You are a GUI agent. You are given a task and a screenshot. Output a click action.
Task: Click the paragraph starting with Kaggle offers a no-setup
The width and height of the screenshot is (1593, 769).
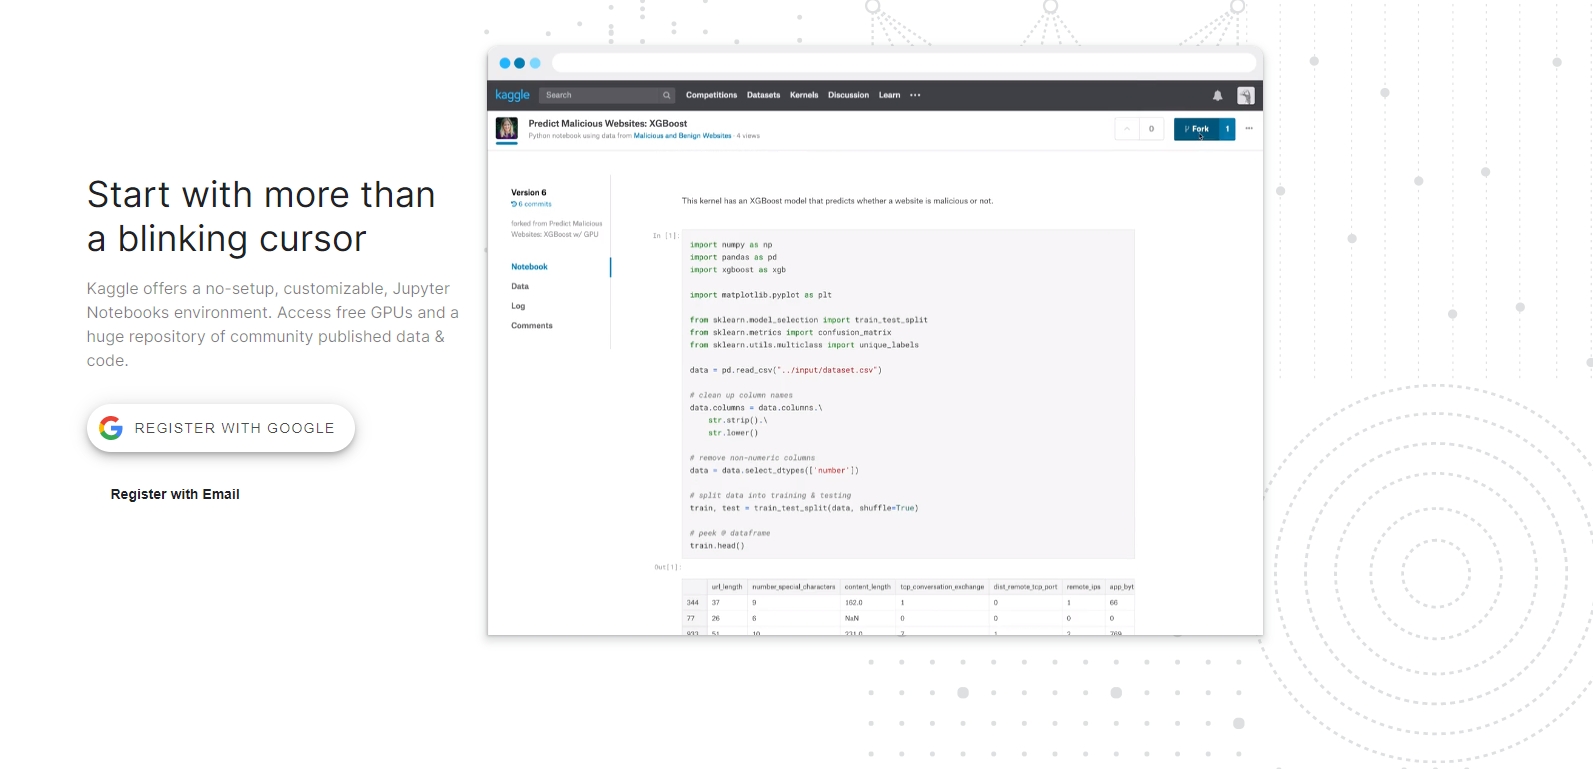(273, 324)
